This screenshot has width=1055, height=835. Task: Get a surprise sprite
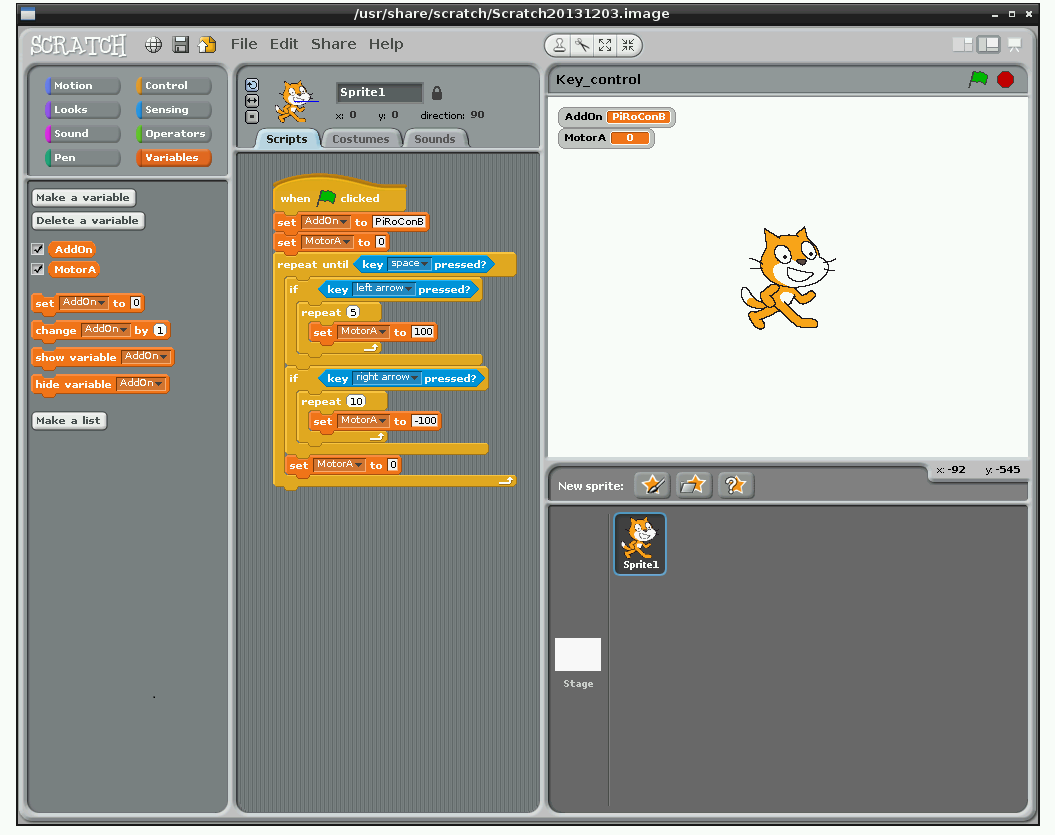pos(735,485)
